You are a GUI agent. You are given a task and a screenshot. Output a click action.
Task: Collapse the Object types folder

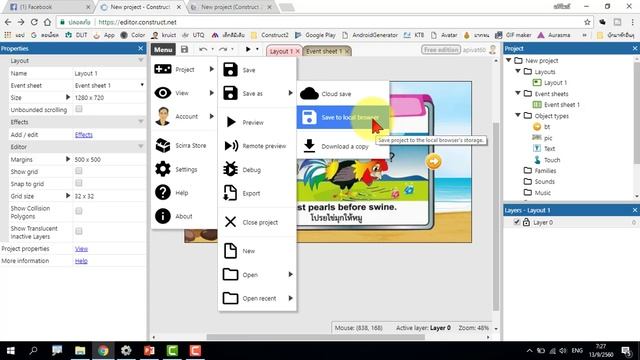point(518,116)
